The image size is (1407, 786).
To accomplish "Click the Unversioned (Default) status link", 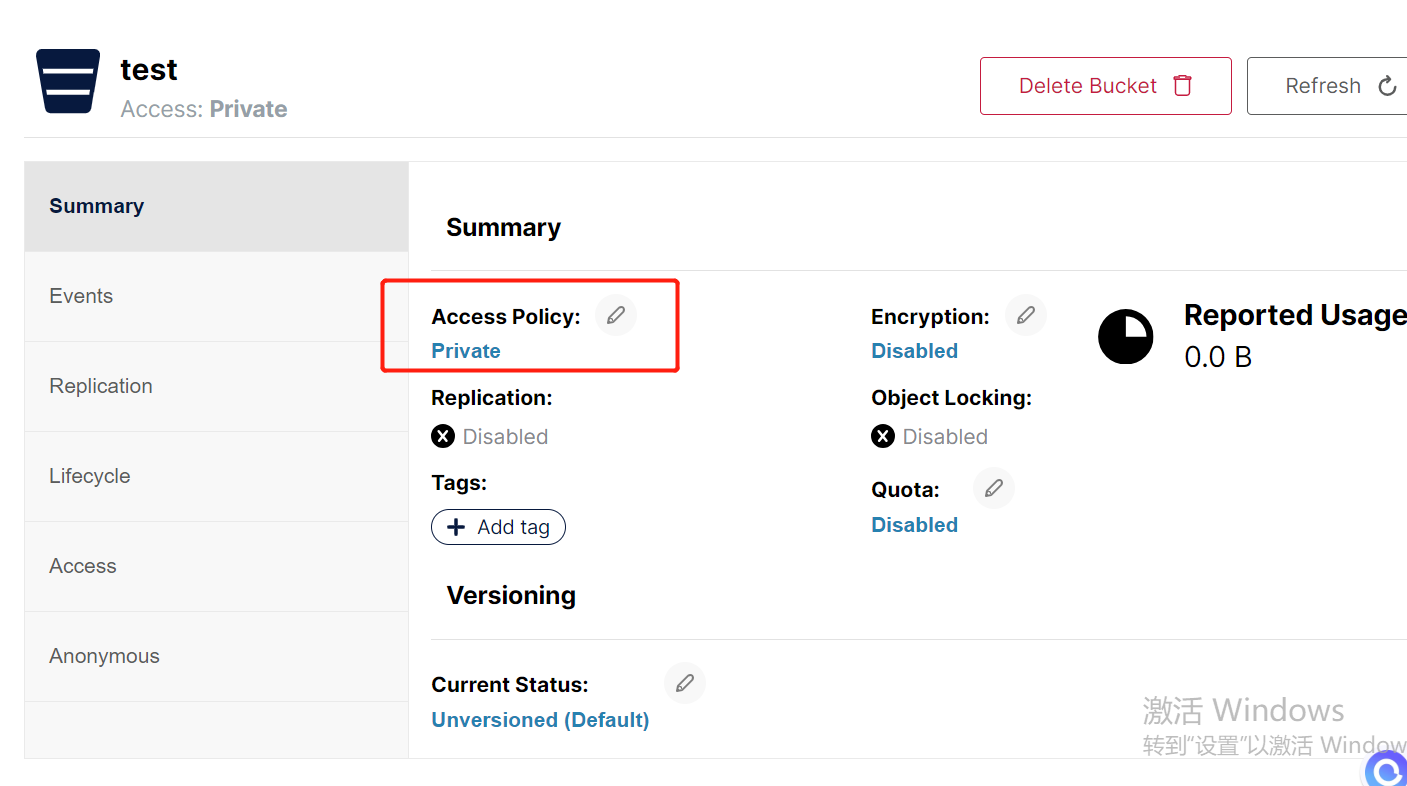I will [540, 720].
